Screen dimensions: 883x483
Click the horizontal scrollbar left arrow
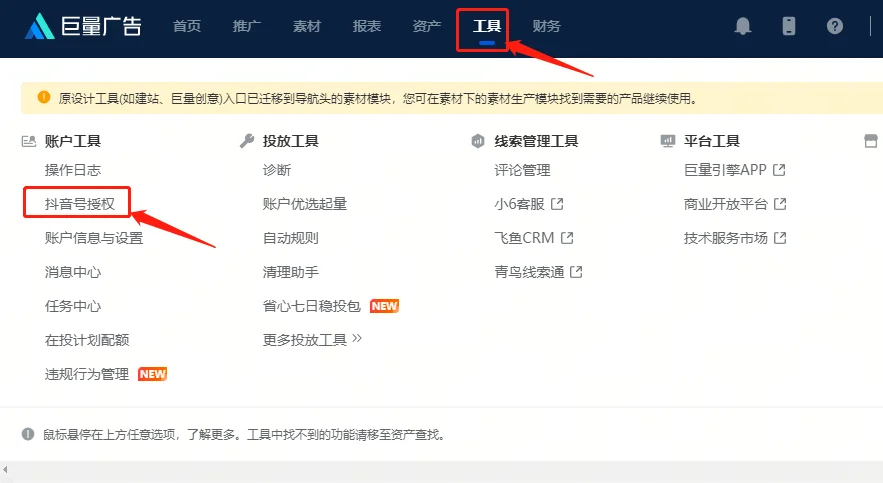6,468
